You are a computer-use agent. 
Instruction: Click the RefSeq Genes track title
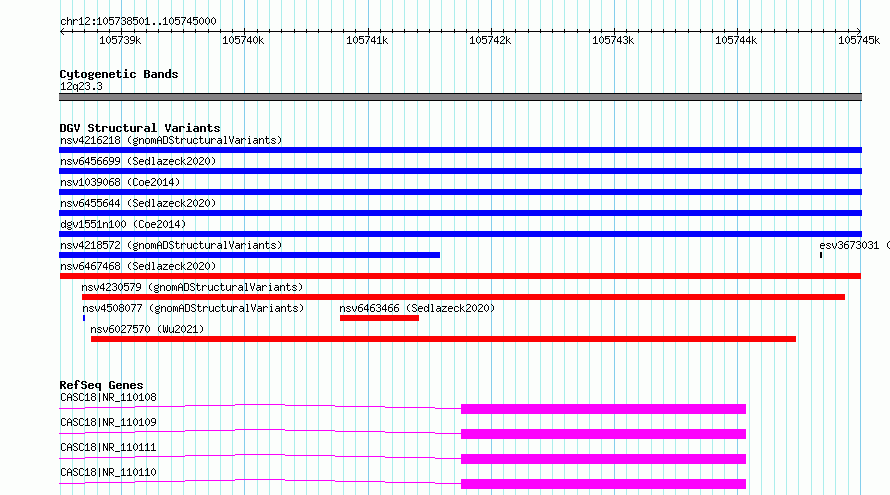tap(101, 385)
